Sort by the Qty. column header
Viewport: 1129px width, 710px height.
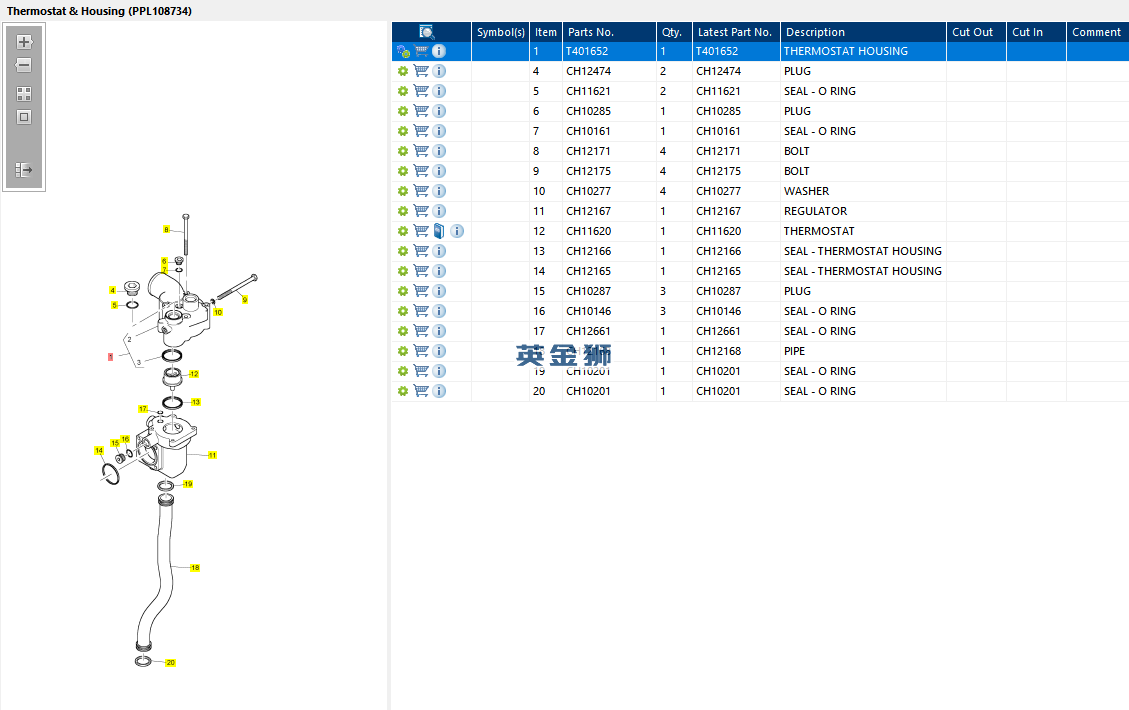tap(674, 32)
